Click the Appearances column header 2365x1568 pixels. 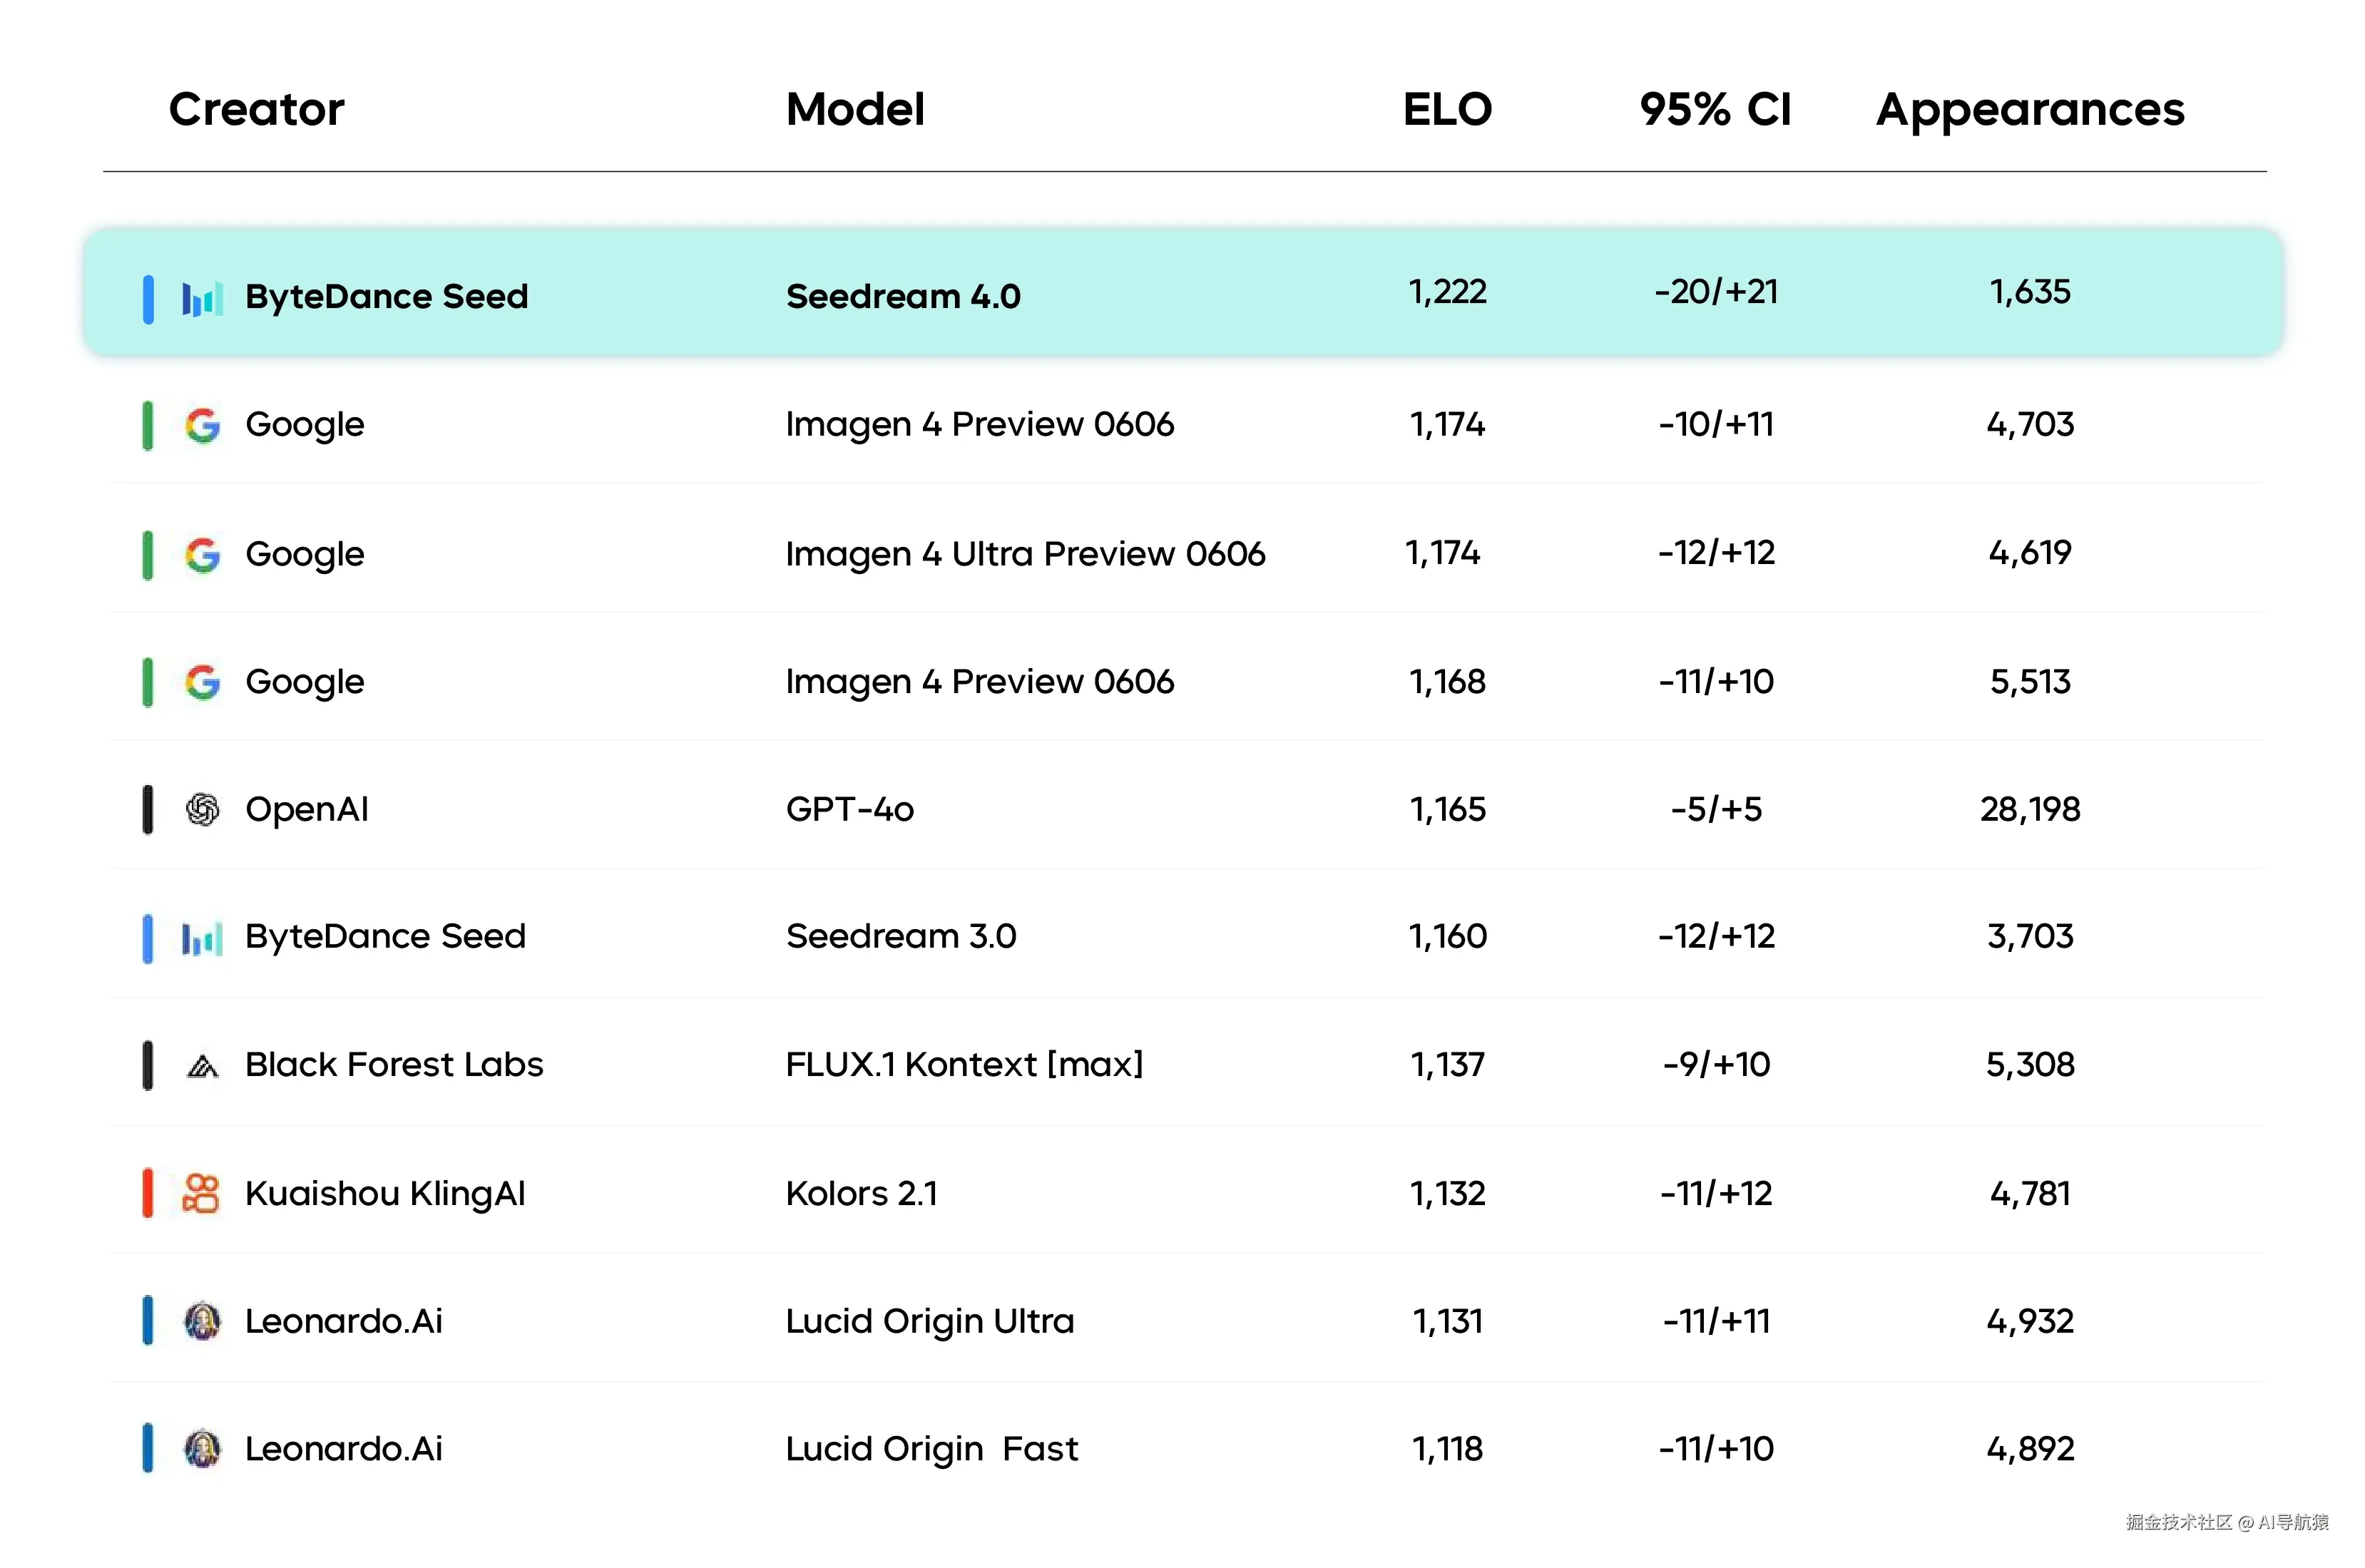[2029, 109]
